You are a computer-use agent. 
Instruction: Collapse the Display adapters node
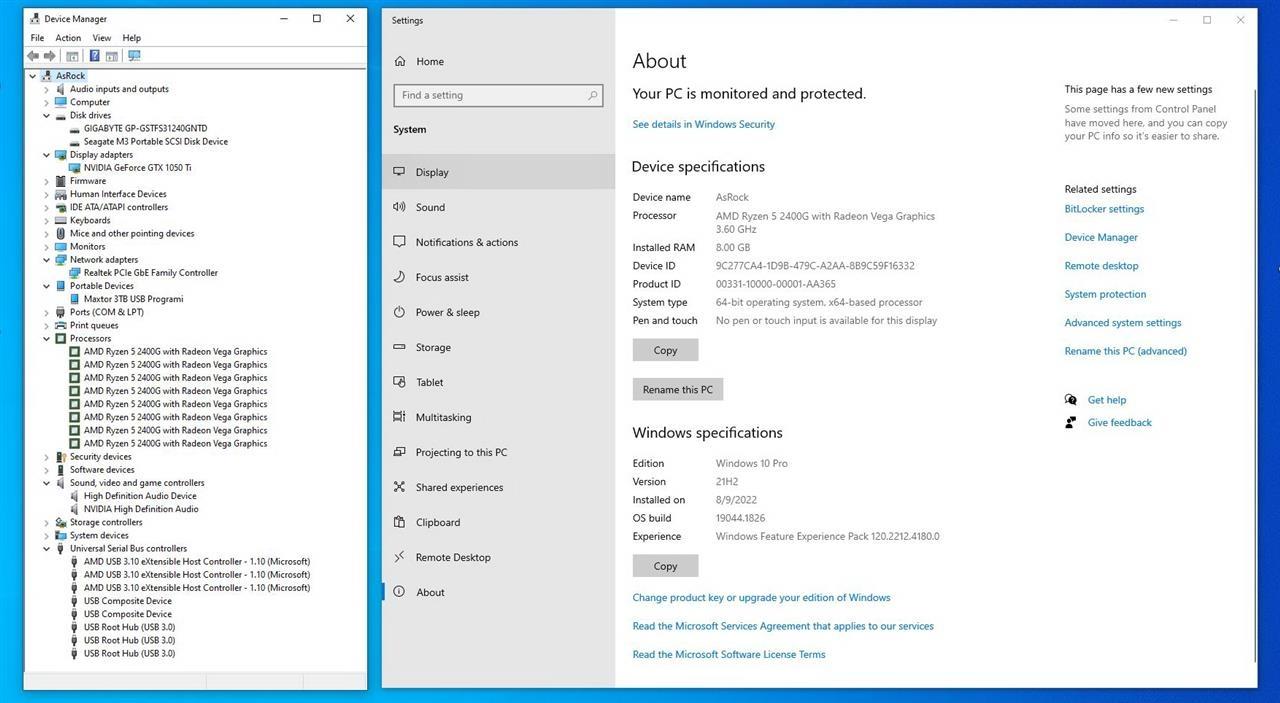[46, 155]
